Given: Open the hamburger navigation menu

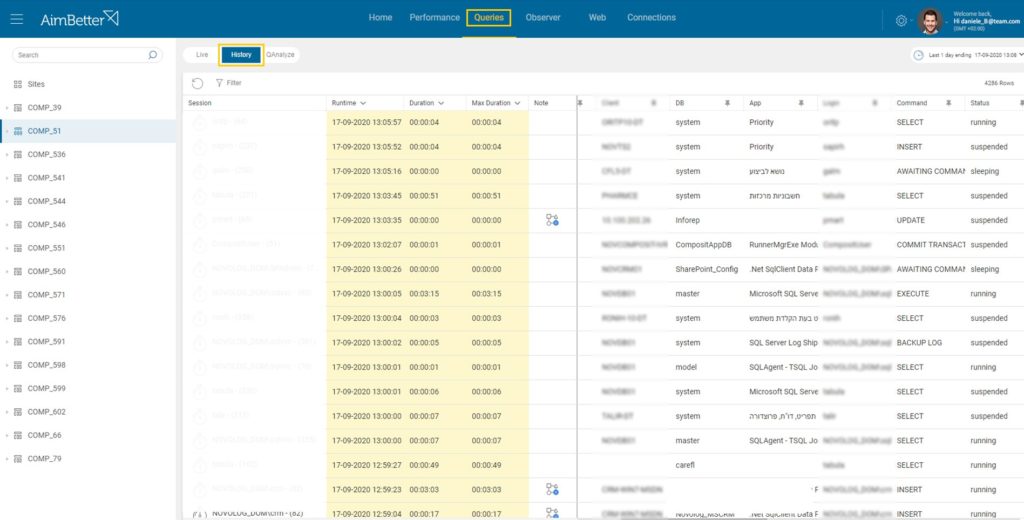Looking at the screenshot, I should click(x=17, y=19).
